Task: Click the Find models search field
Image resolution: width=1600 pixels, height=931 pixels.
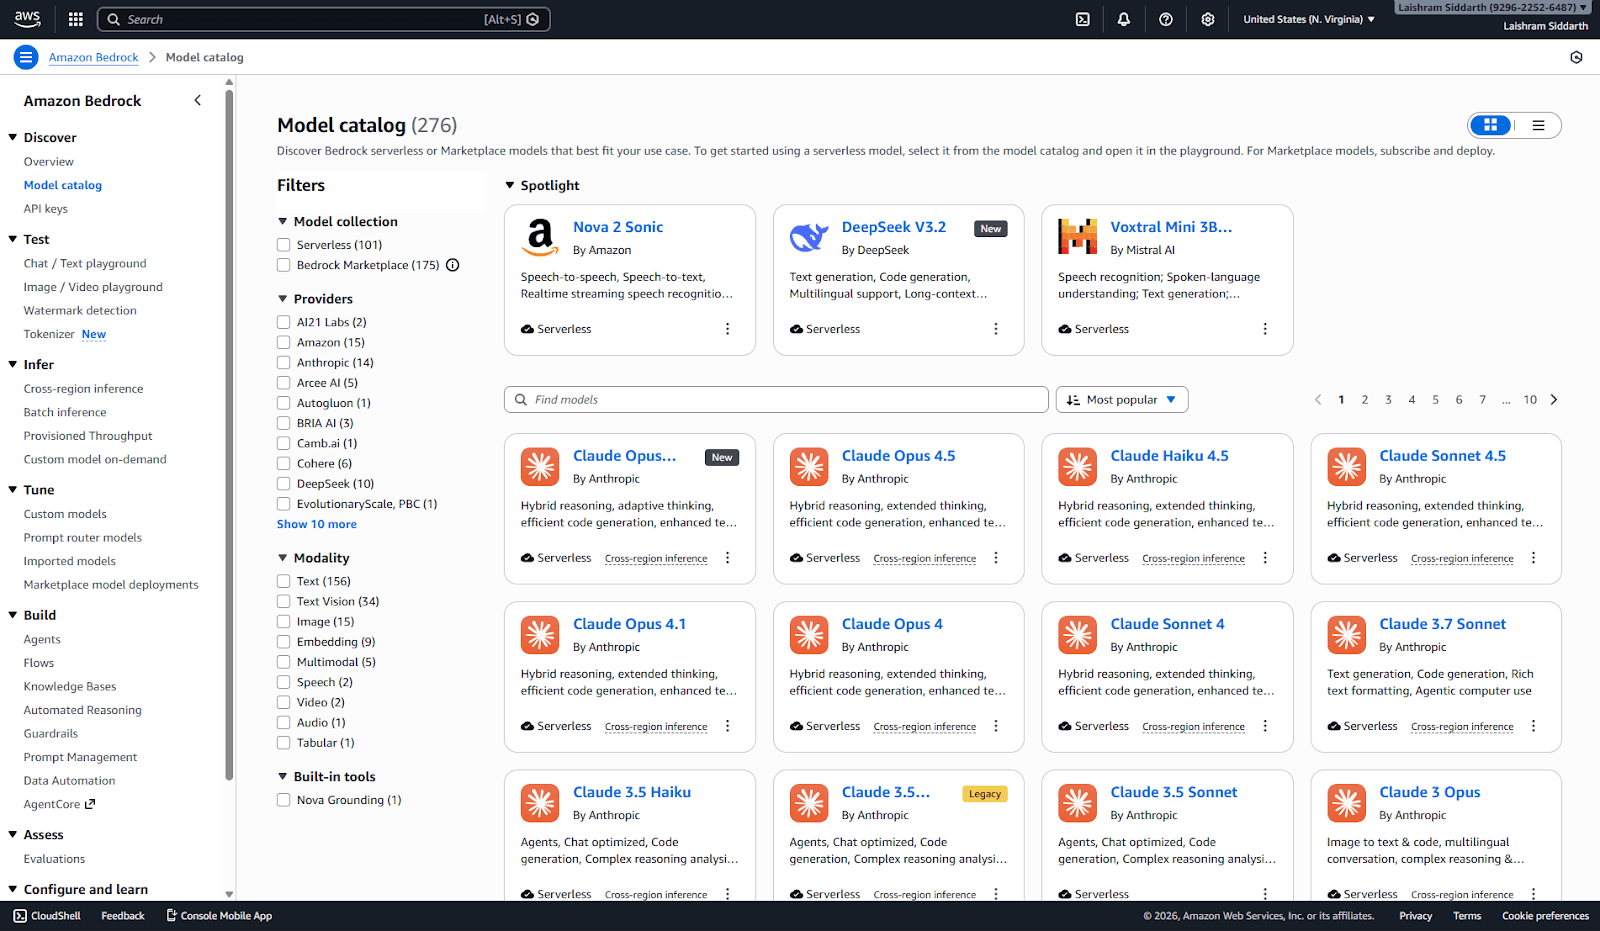Action: (x=776, y=399)
